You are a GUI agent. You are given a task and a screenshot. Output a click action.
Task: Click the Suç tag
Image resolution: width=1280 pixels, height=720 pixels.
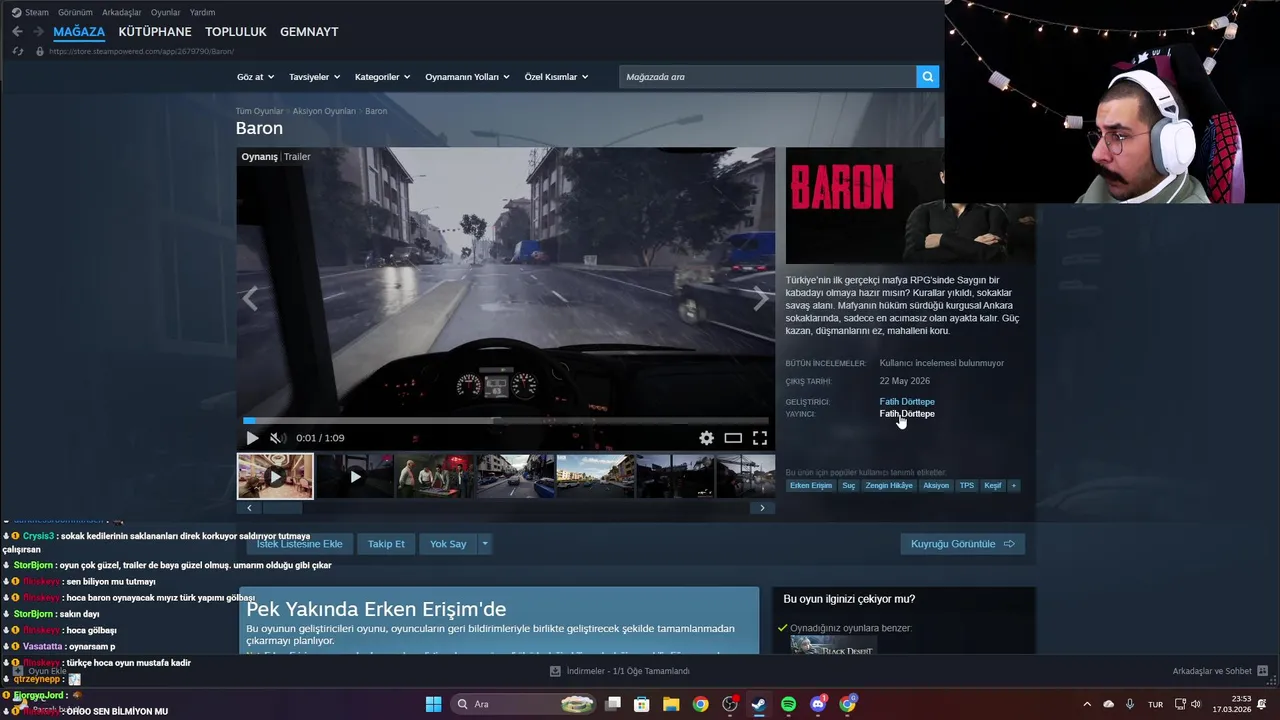point(848,486)
